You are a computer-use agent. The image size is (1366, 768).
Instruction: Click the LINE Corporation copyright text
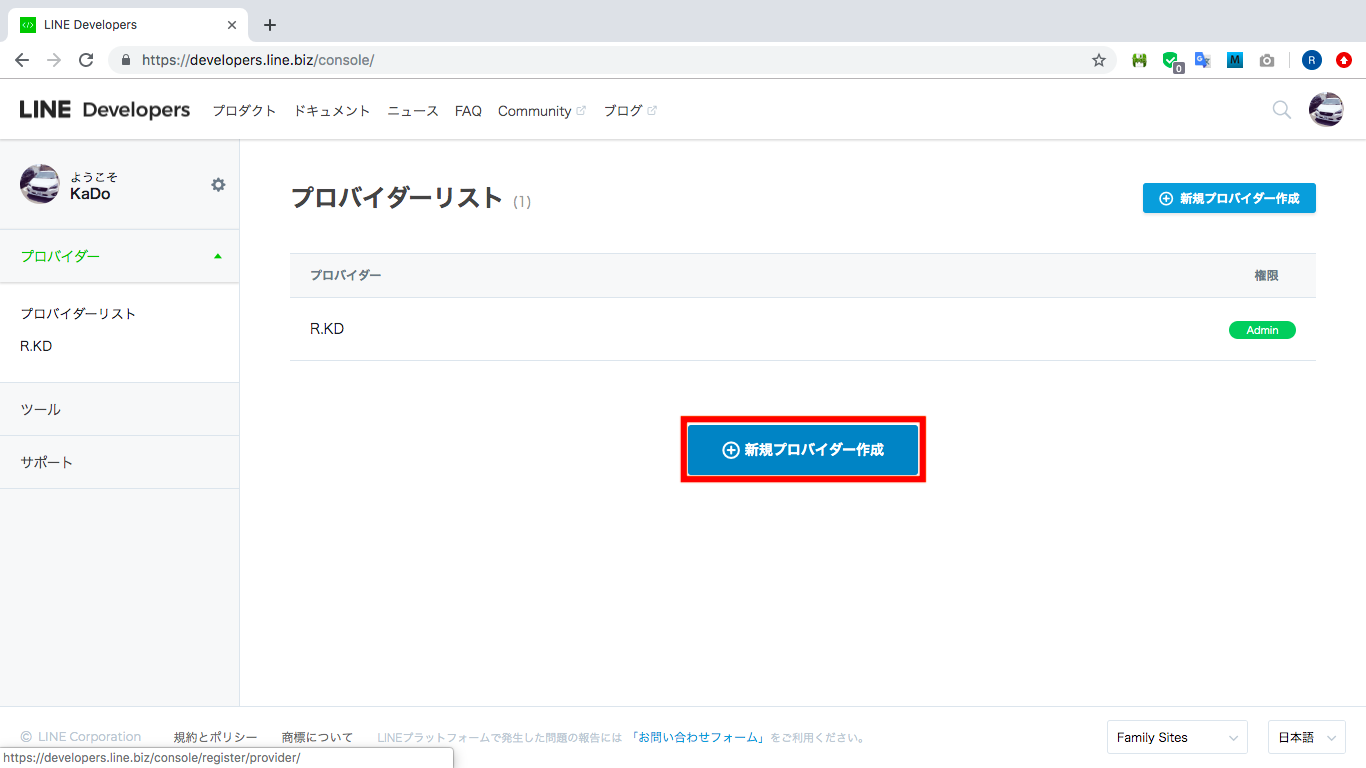81,737
